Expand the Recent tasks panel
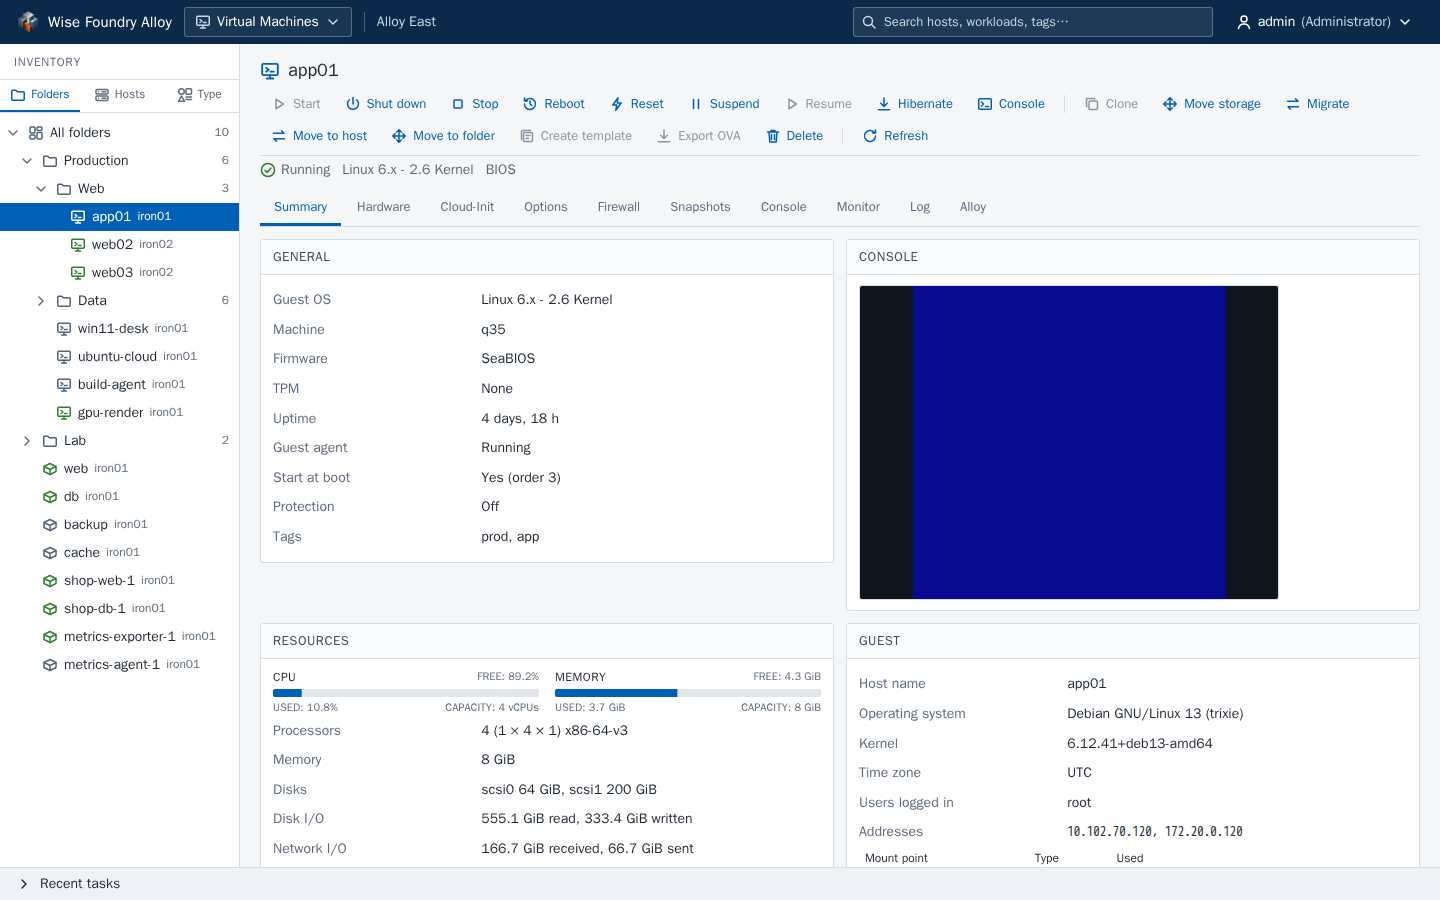1440x900 pixels. [24, 884]
